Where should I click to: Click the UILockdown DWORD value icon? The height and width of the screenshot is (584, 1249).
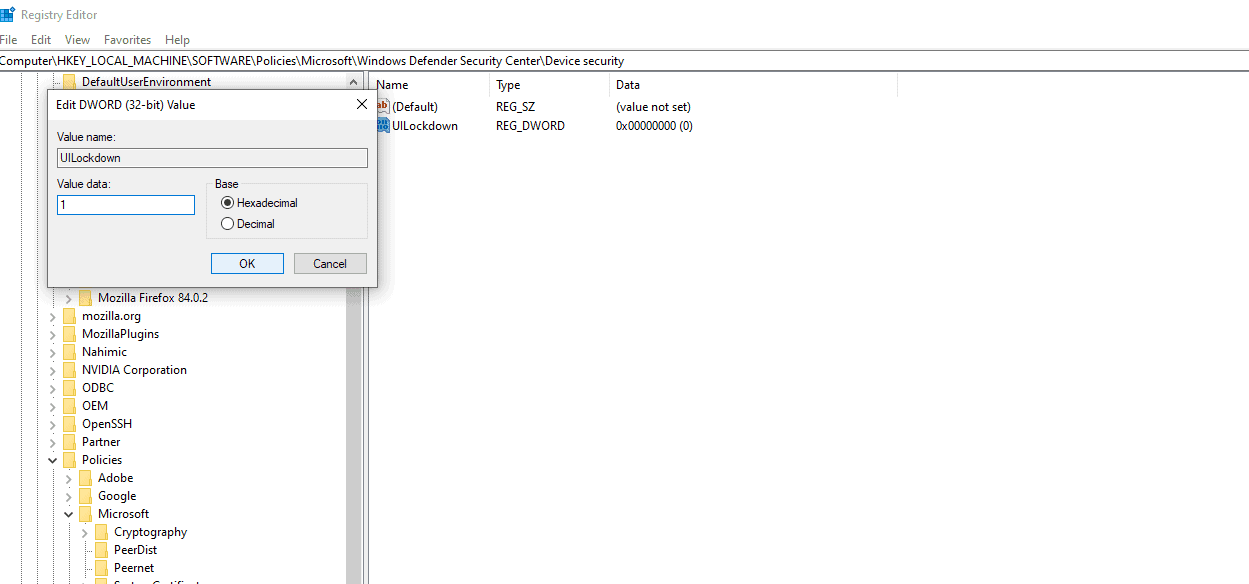tap(383, 125)
